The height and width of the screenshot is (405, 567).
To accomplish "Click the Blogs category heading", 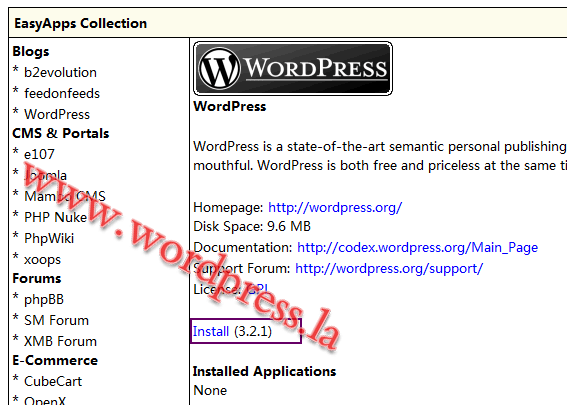I will point(31,51).
